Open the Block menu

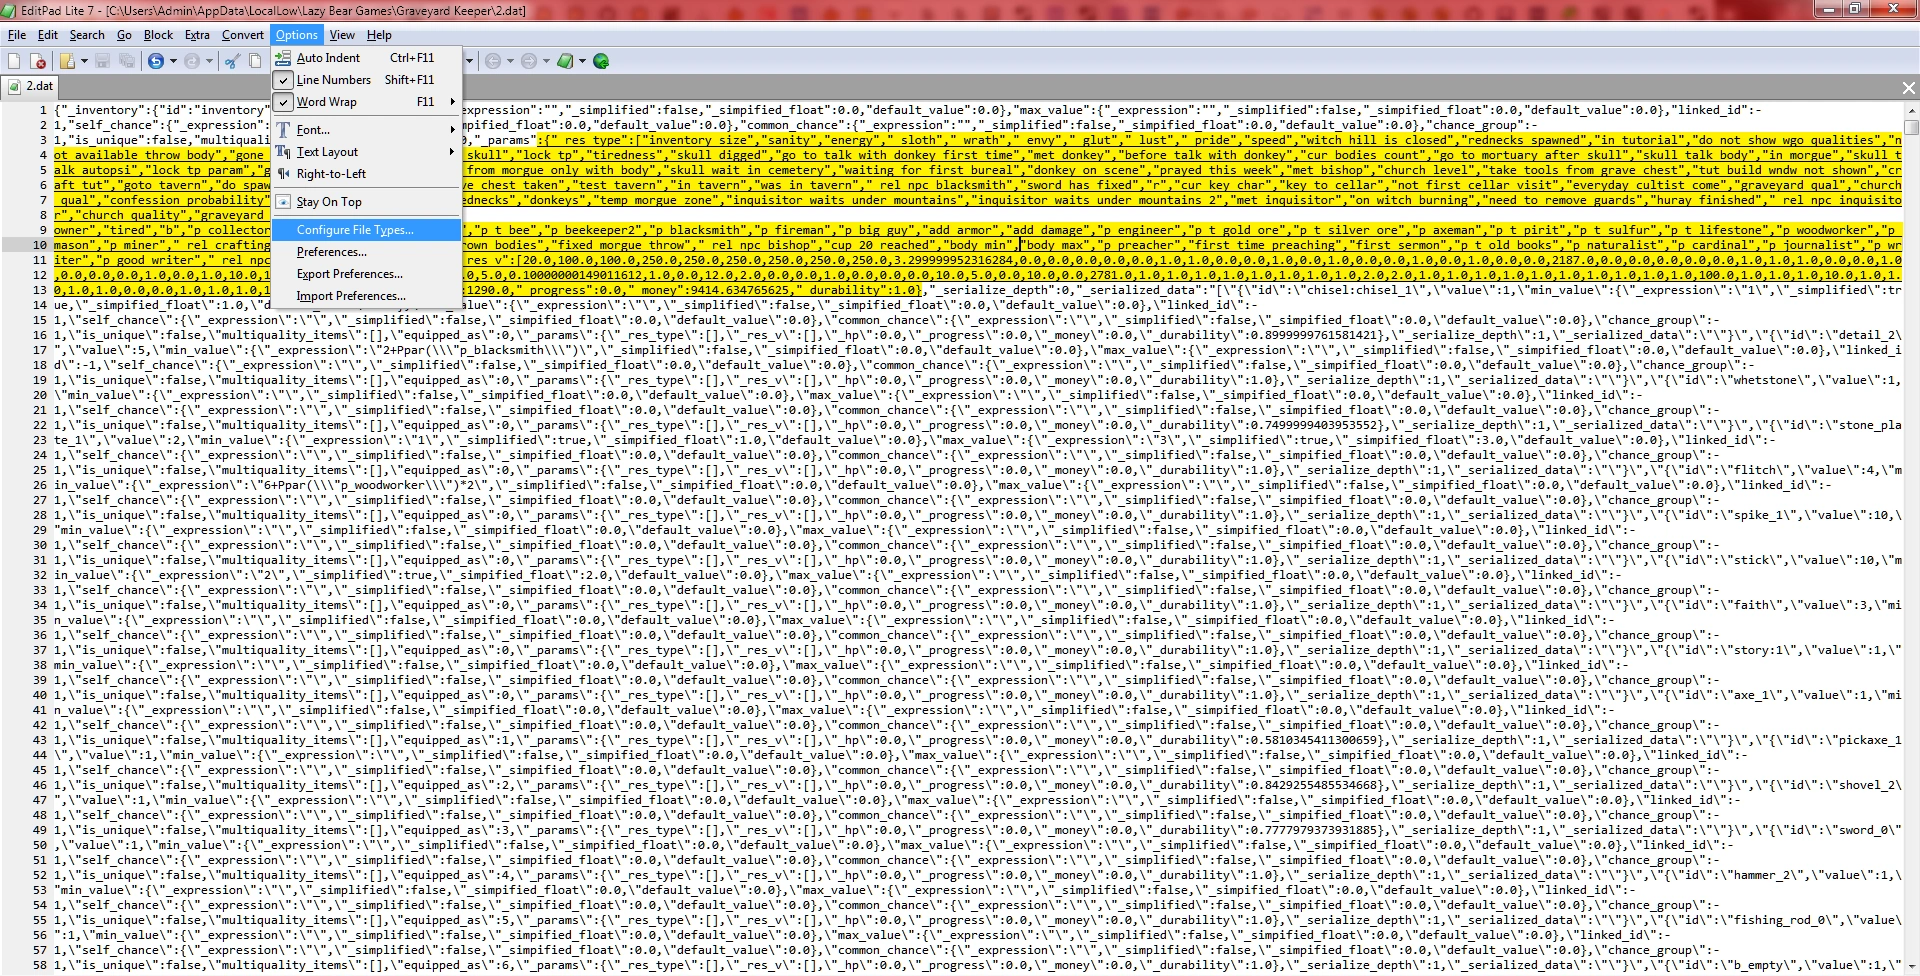coord(158,35)
